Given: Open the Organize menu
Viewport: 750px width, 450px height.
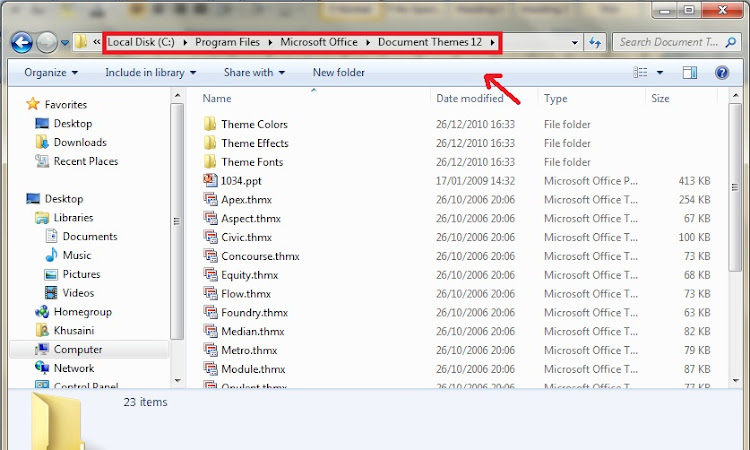Looking at the screenshot, I should pos(51,72).
